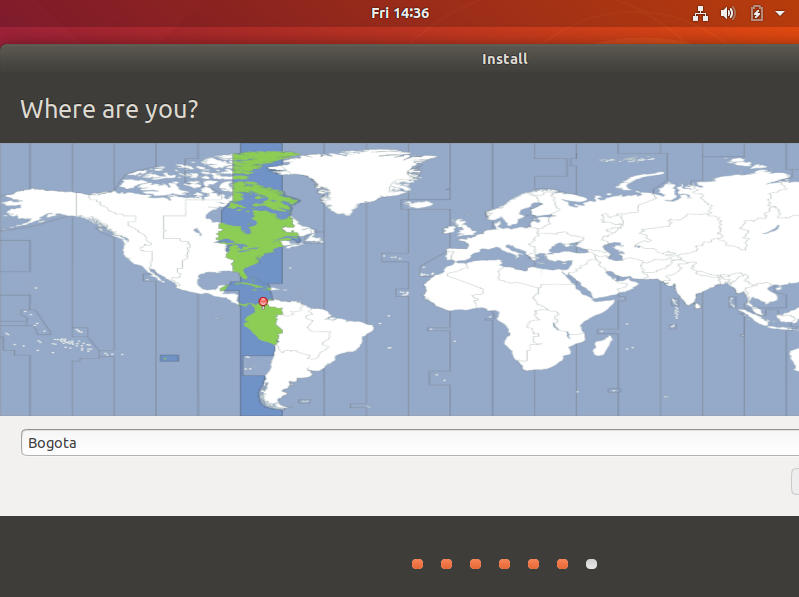799x597 pixels.
Task: Click the white final progress dot
Action: [591, 564]
